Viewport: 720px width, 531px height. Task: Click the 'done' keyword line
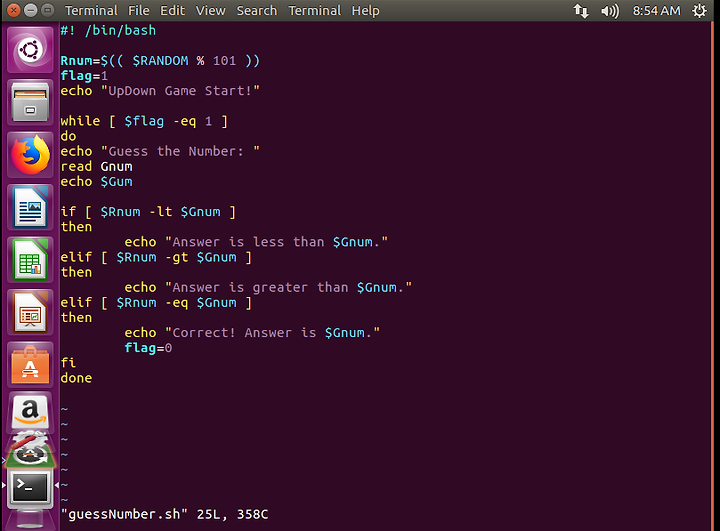[76, 378]
